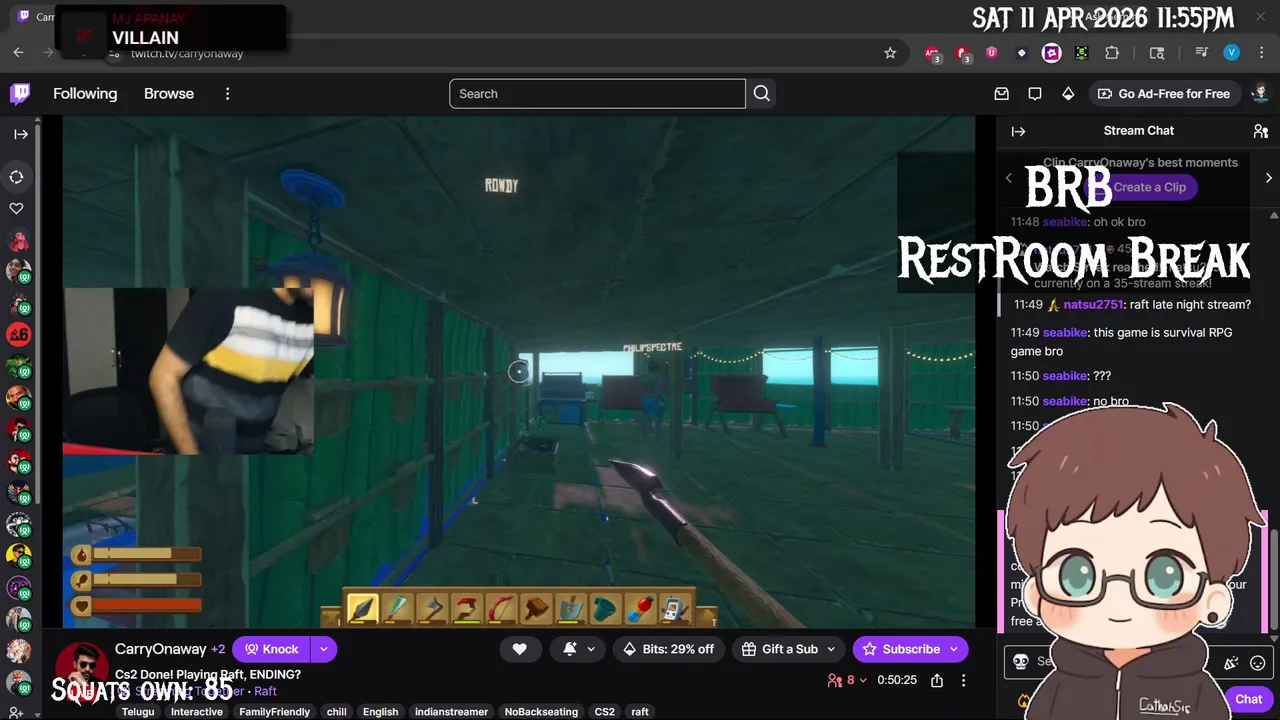This screenshot has height=720, width=1280.
Task: Open the user avatar menu in Twitch header
Action: click(x=1260, y=94)
